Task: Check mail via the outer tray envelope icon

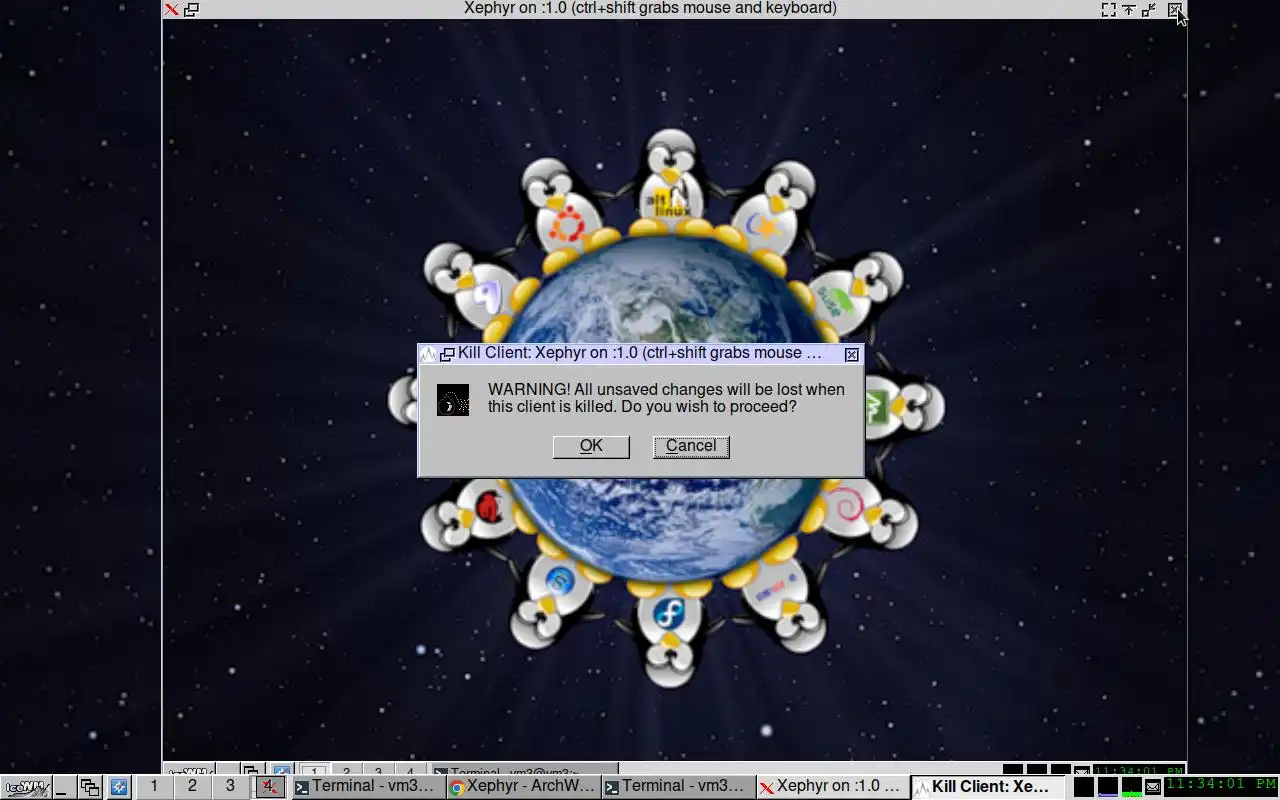Action: [1153, 787]
